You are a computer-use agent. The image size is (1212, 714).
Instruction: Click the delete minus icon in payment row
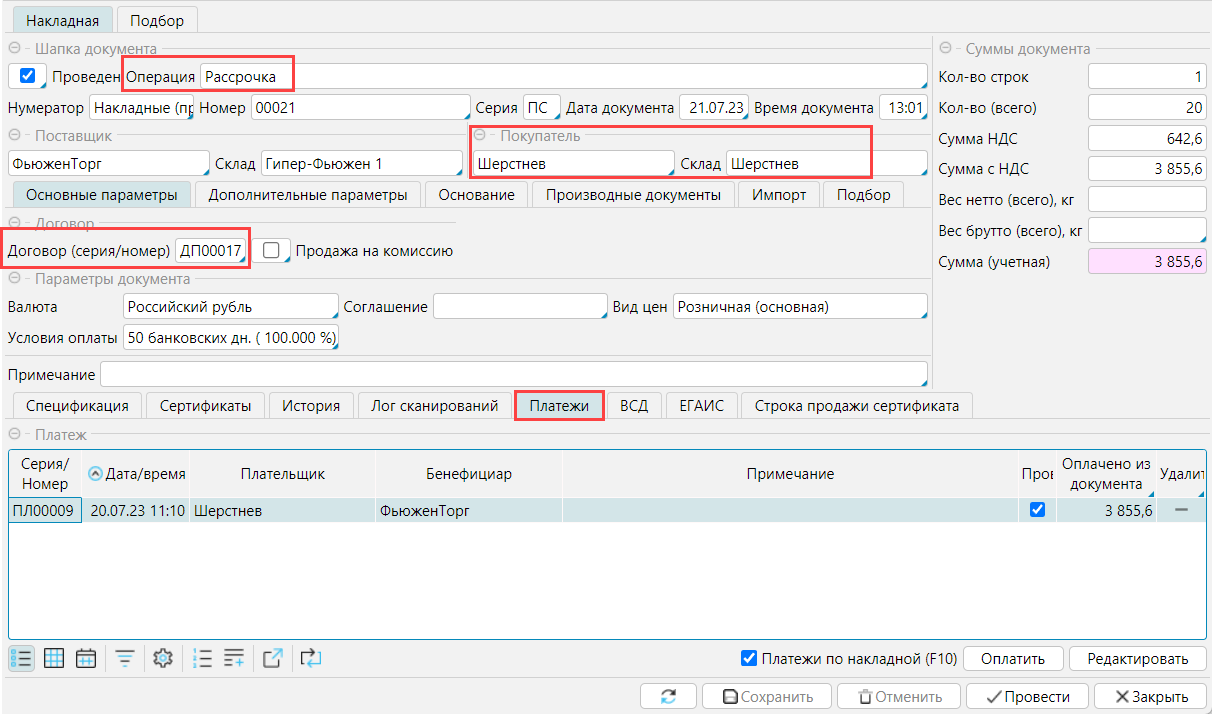coord(1181,510)
